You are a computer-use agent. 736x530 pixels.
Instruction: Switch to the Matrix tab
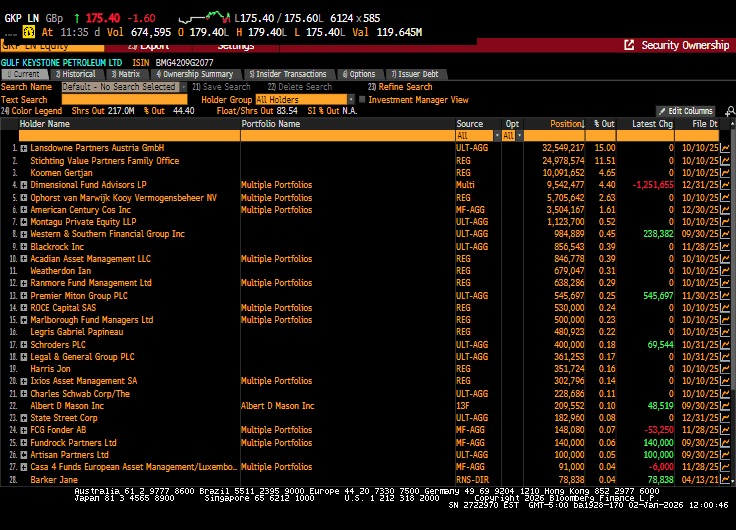(x=126, y=74)
